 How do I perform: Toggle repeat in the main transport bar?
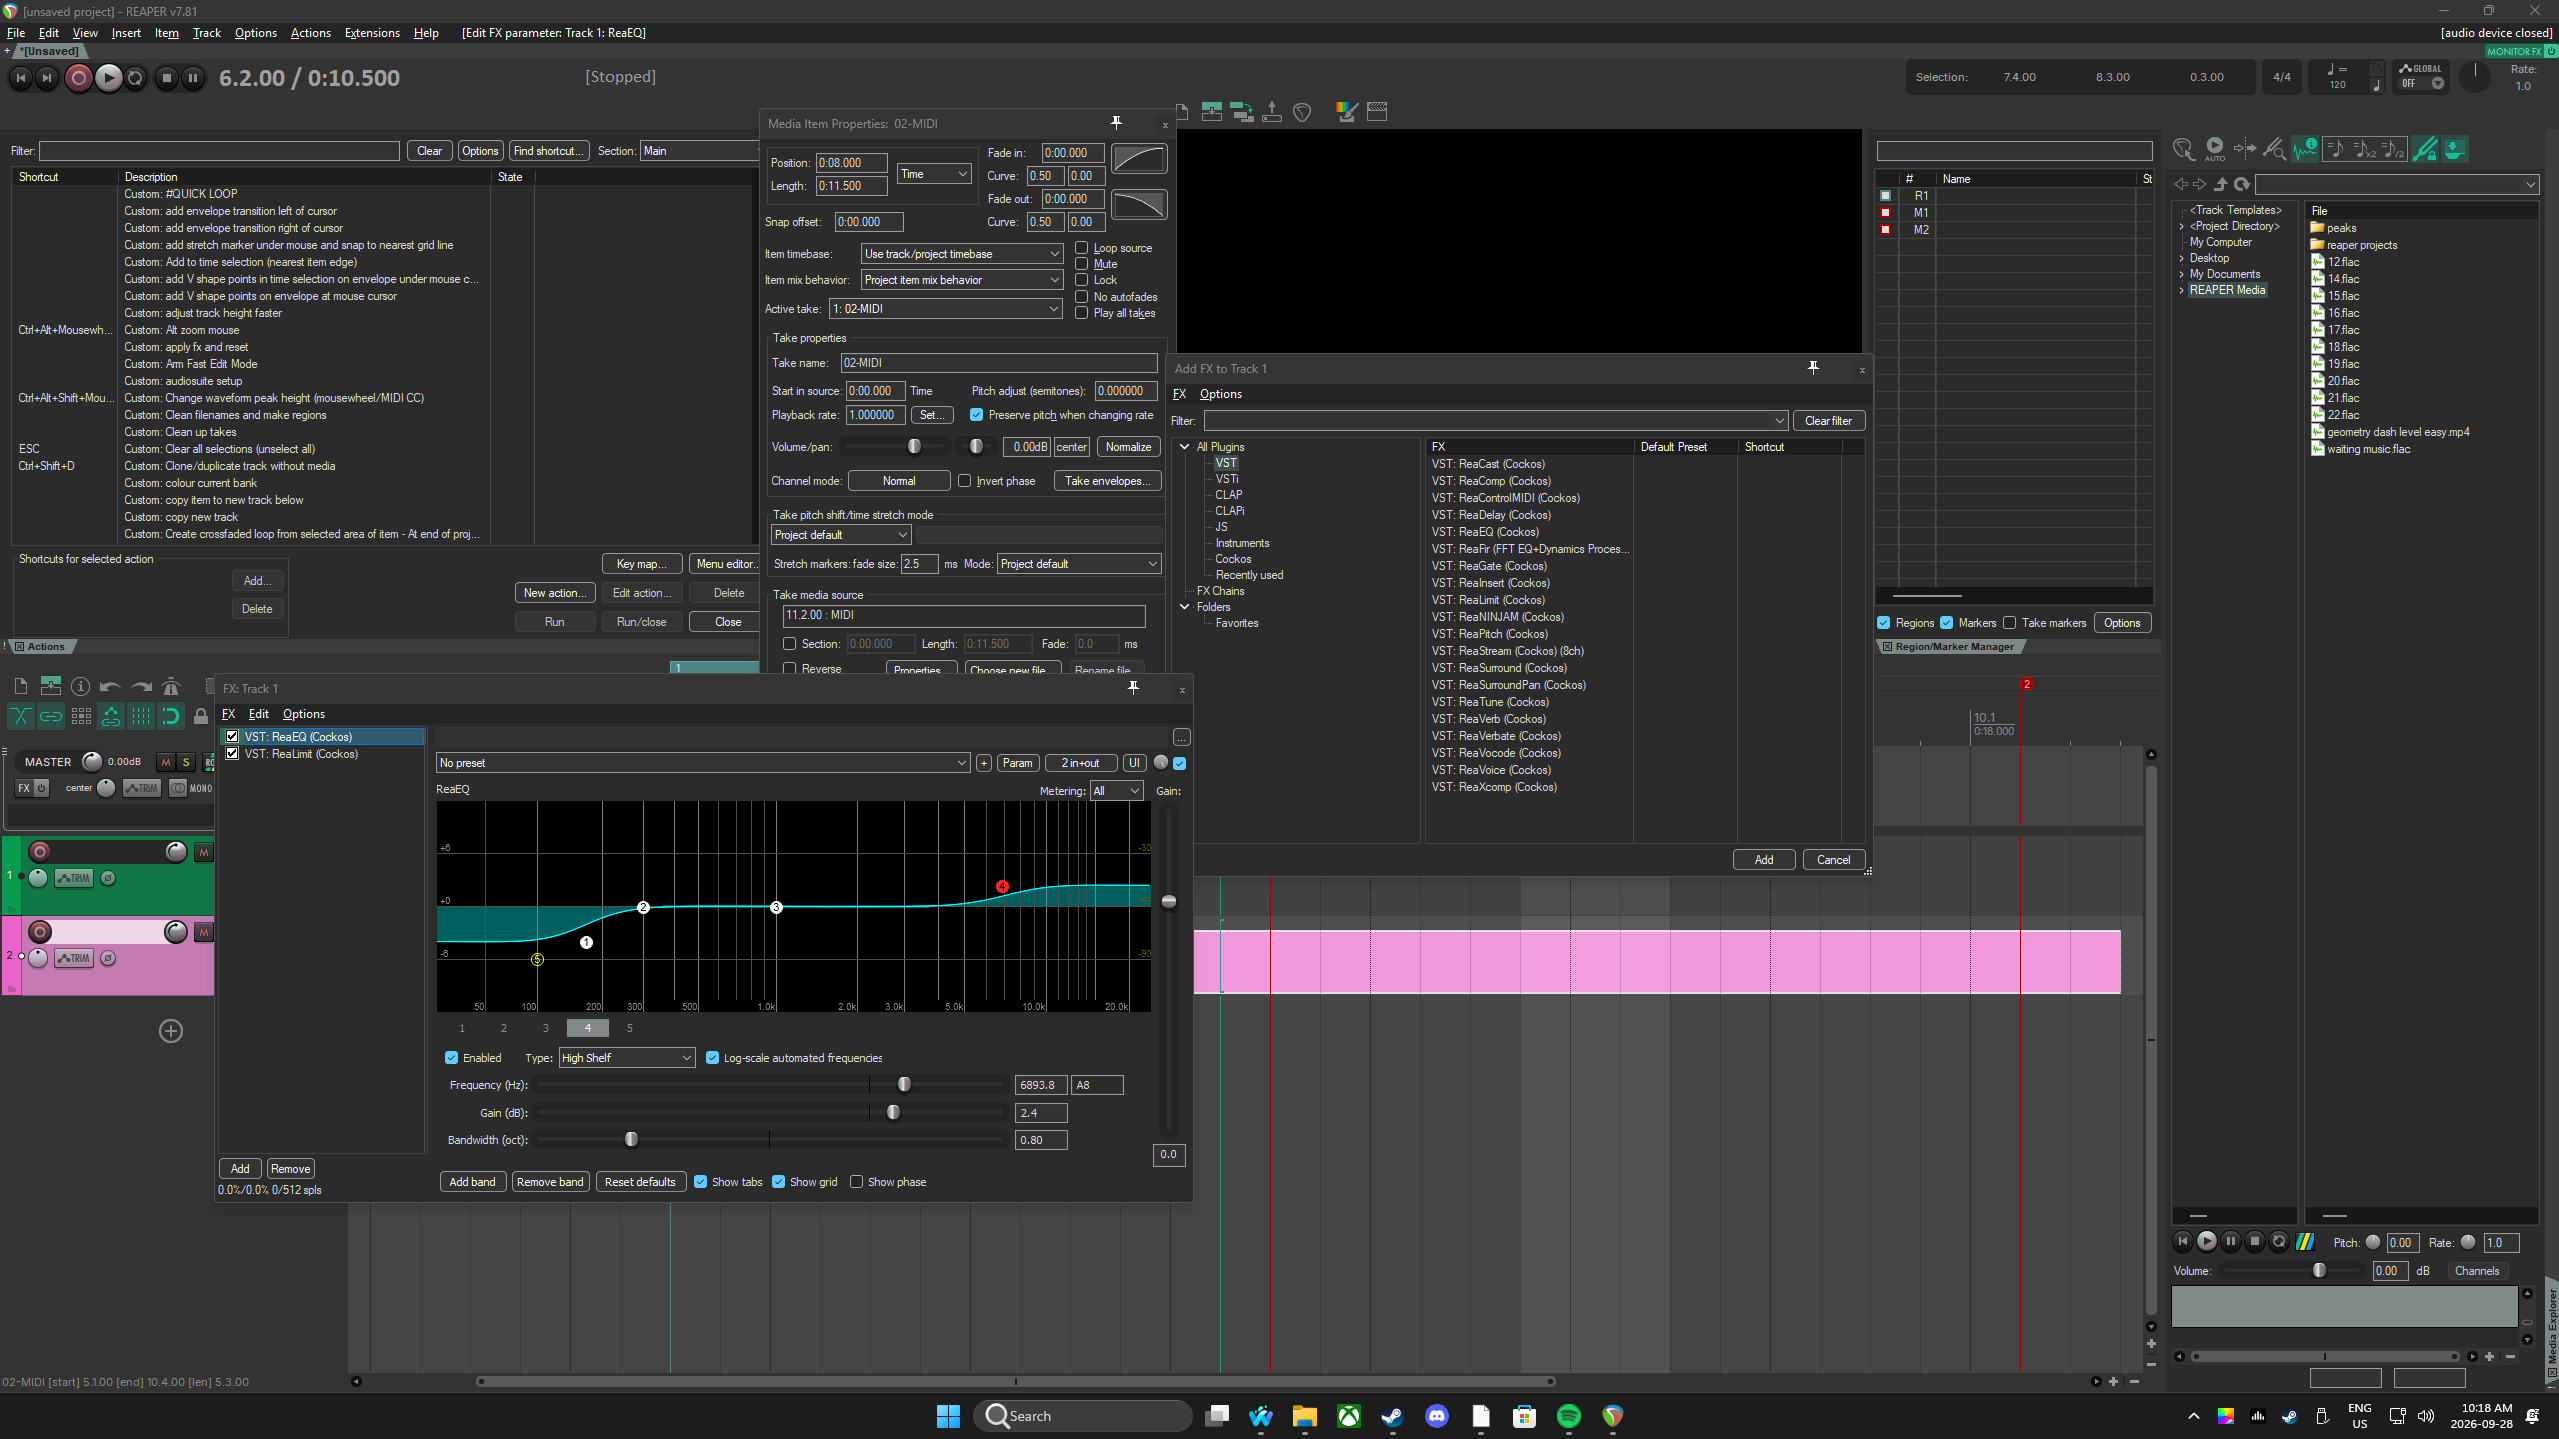click(x=136, y=78)
